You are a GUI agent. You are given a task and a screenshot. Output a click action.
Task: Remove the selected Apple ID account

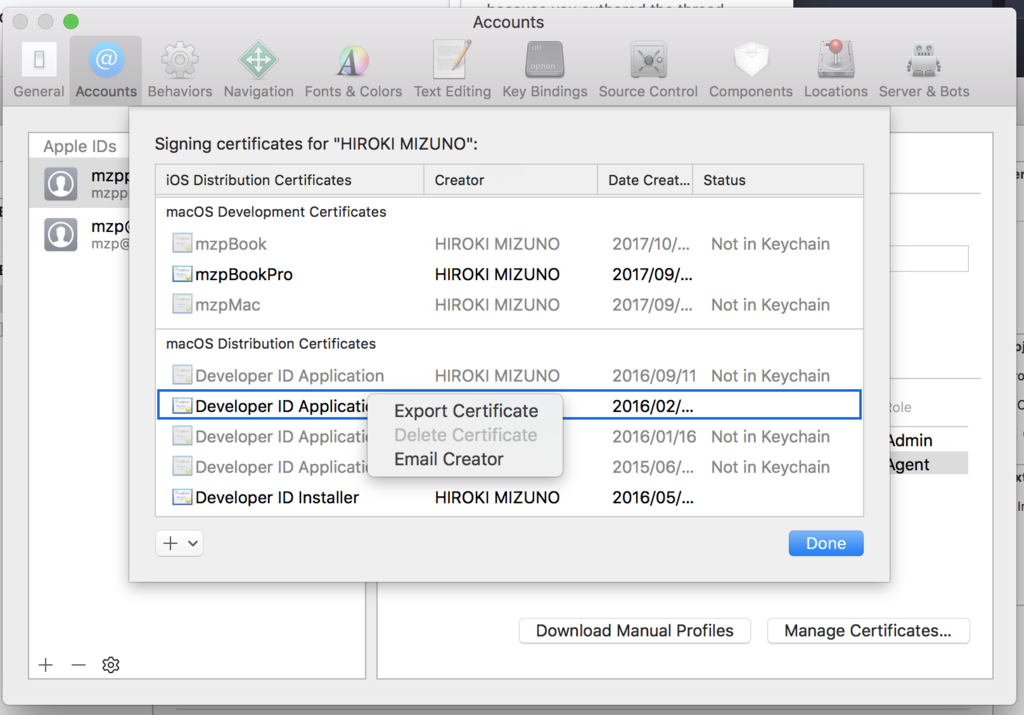[x=78, y=665]
